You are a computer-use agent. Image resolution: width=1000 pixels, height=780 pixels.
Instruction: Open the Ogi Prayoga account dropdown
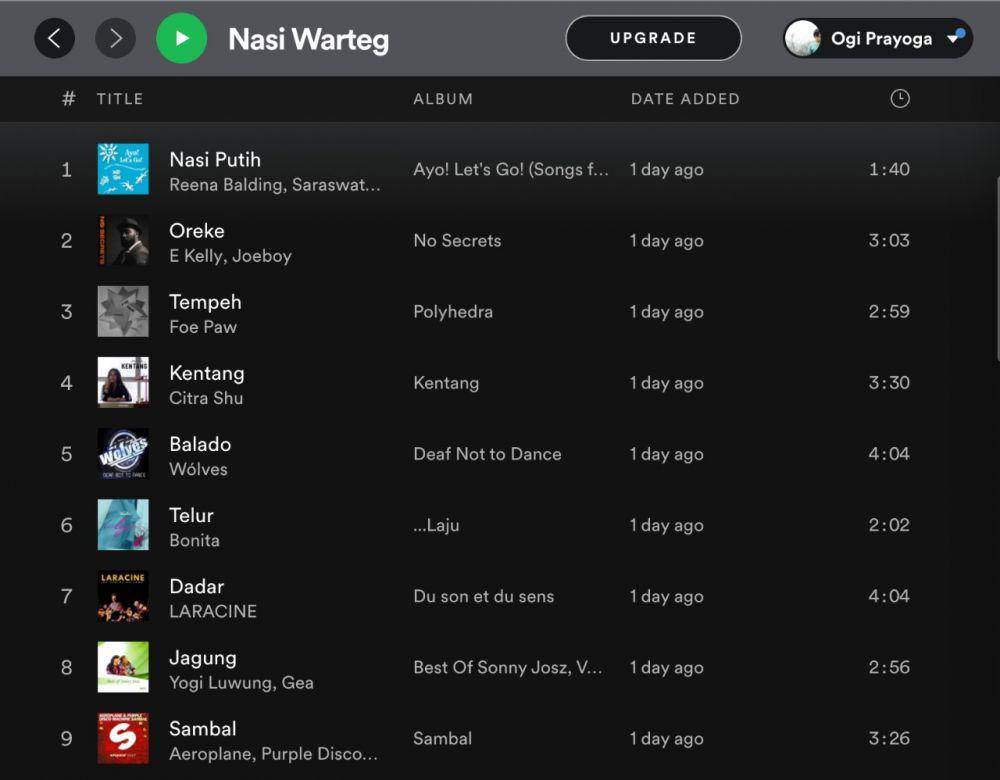878,38
